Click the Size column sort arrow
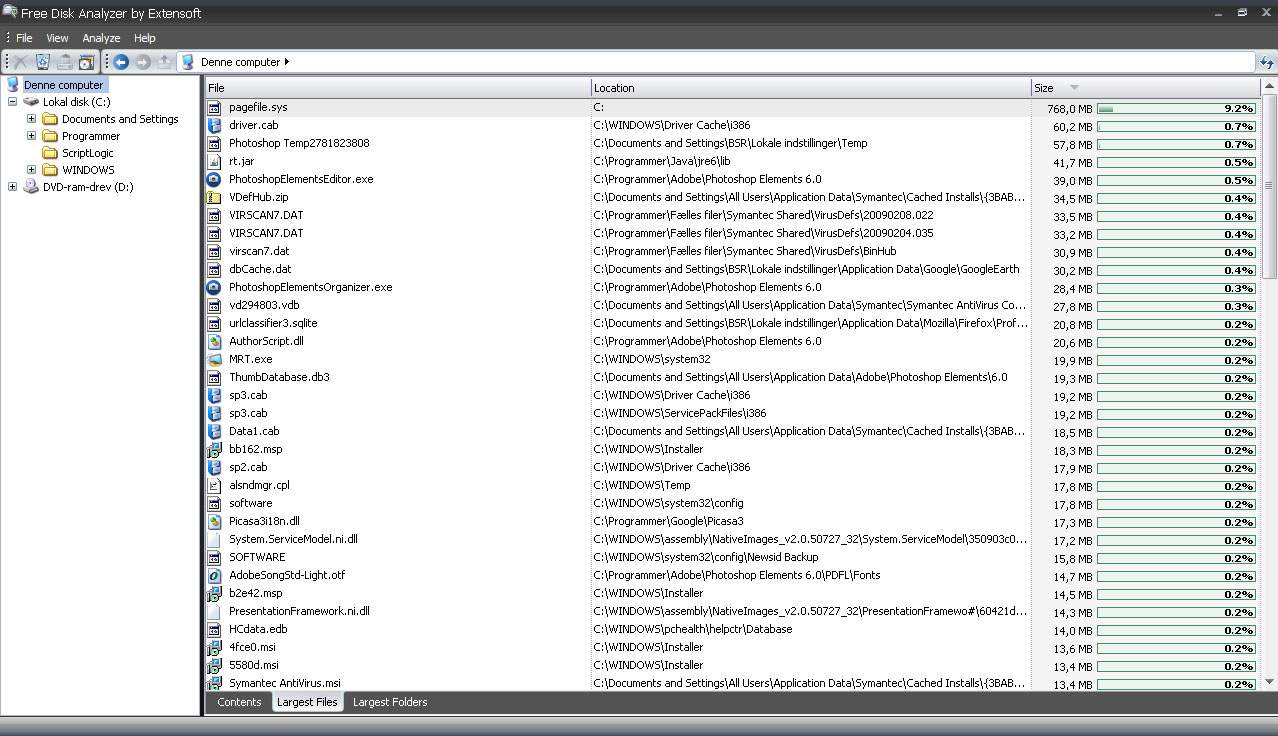Screen dimensions: 1278x736 click(x=1074, y=88)
